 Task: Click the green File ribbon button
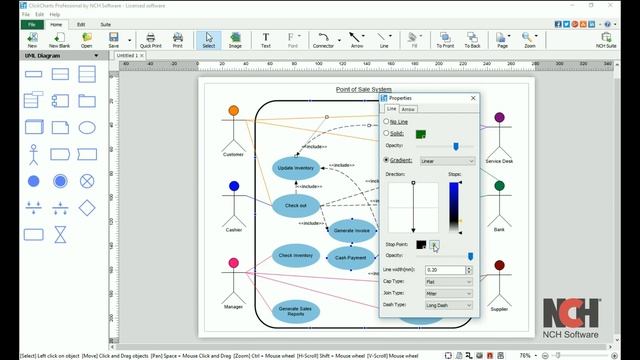[x=32, y=24]
